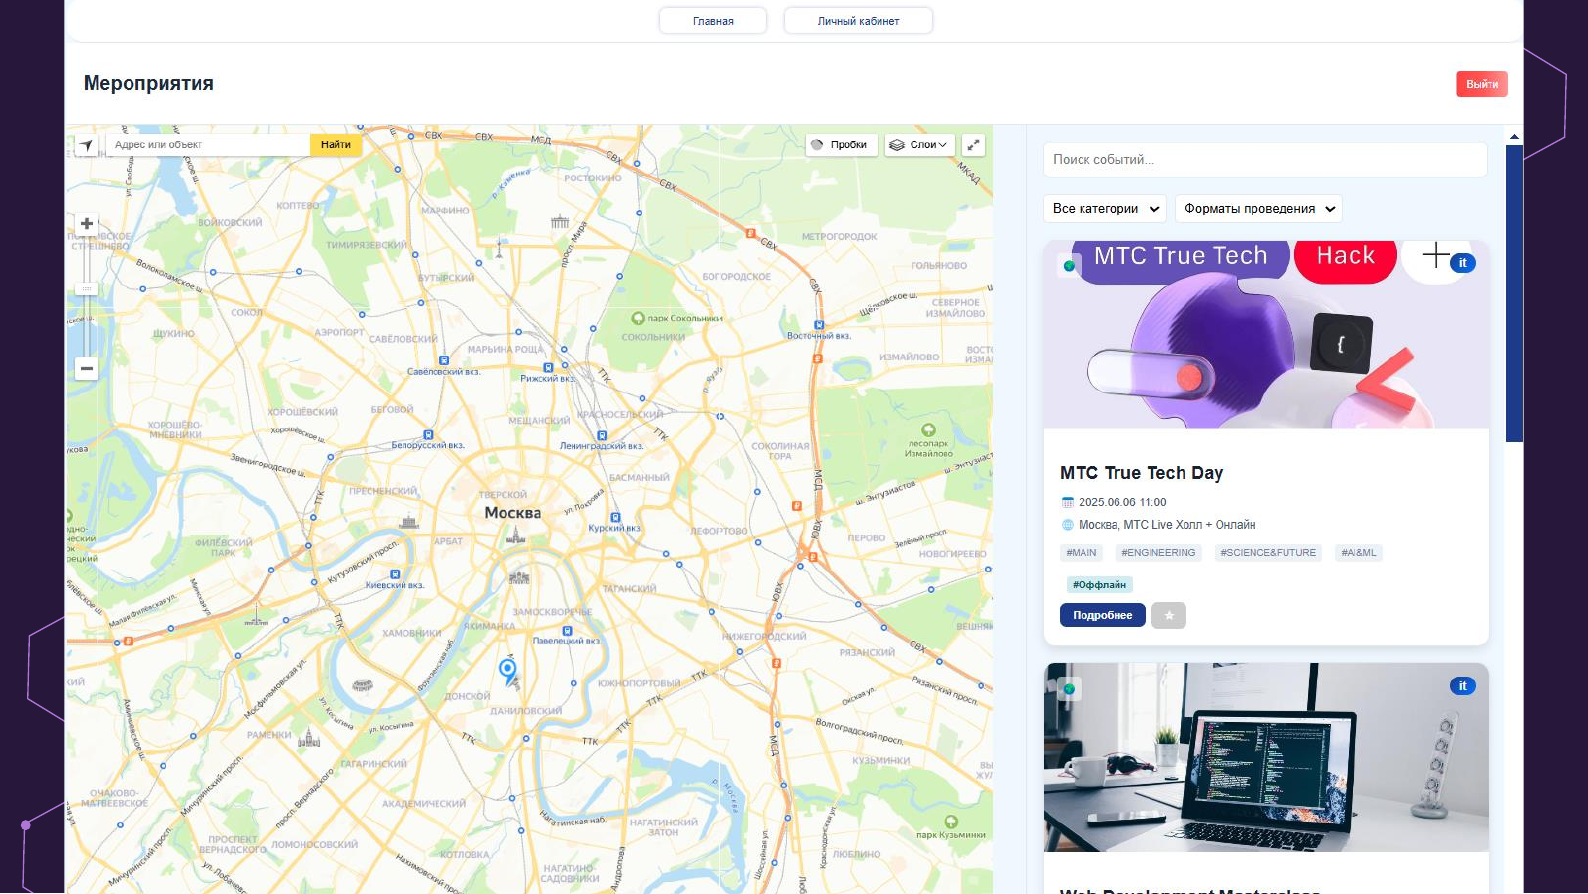This screenshot has width=1588, height=894.
Task: Click the парк Кузьминки green icon
Action: 951,822
